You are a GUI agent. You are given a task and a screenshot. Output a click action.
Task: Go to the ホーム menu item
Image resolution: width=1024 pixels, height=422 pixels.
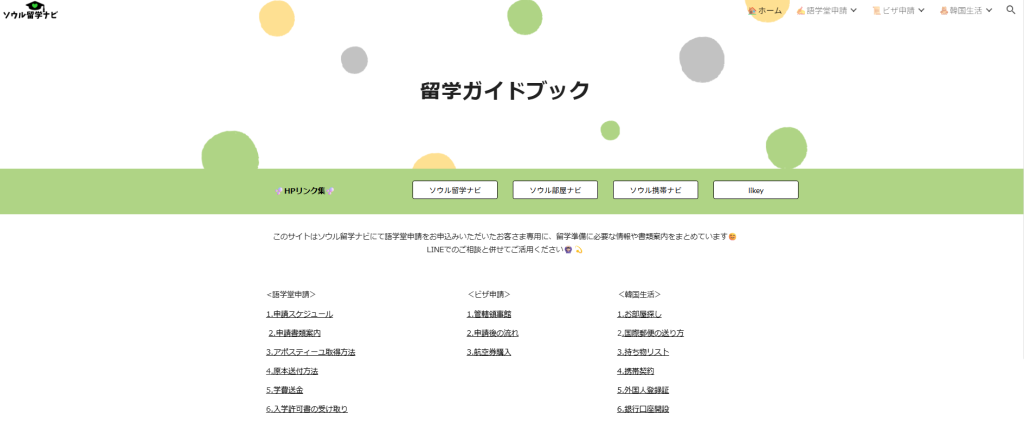coord(770,10)
